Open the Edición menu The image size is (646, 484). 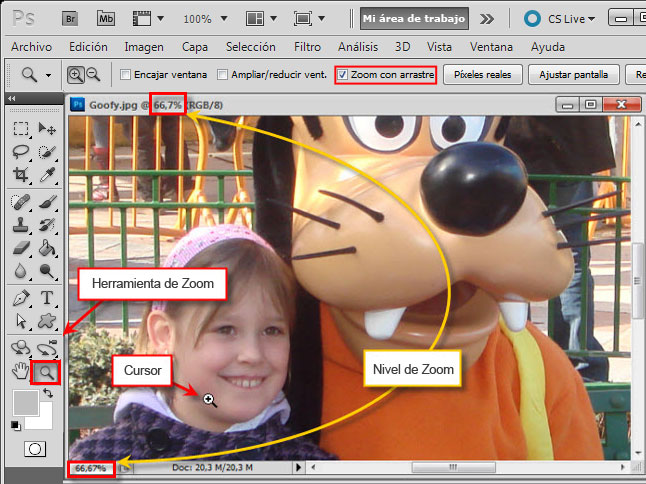(x=88, y=47)
